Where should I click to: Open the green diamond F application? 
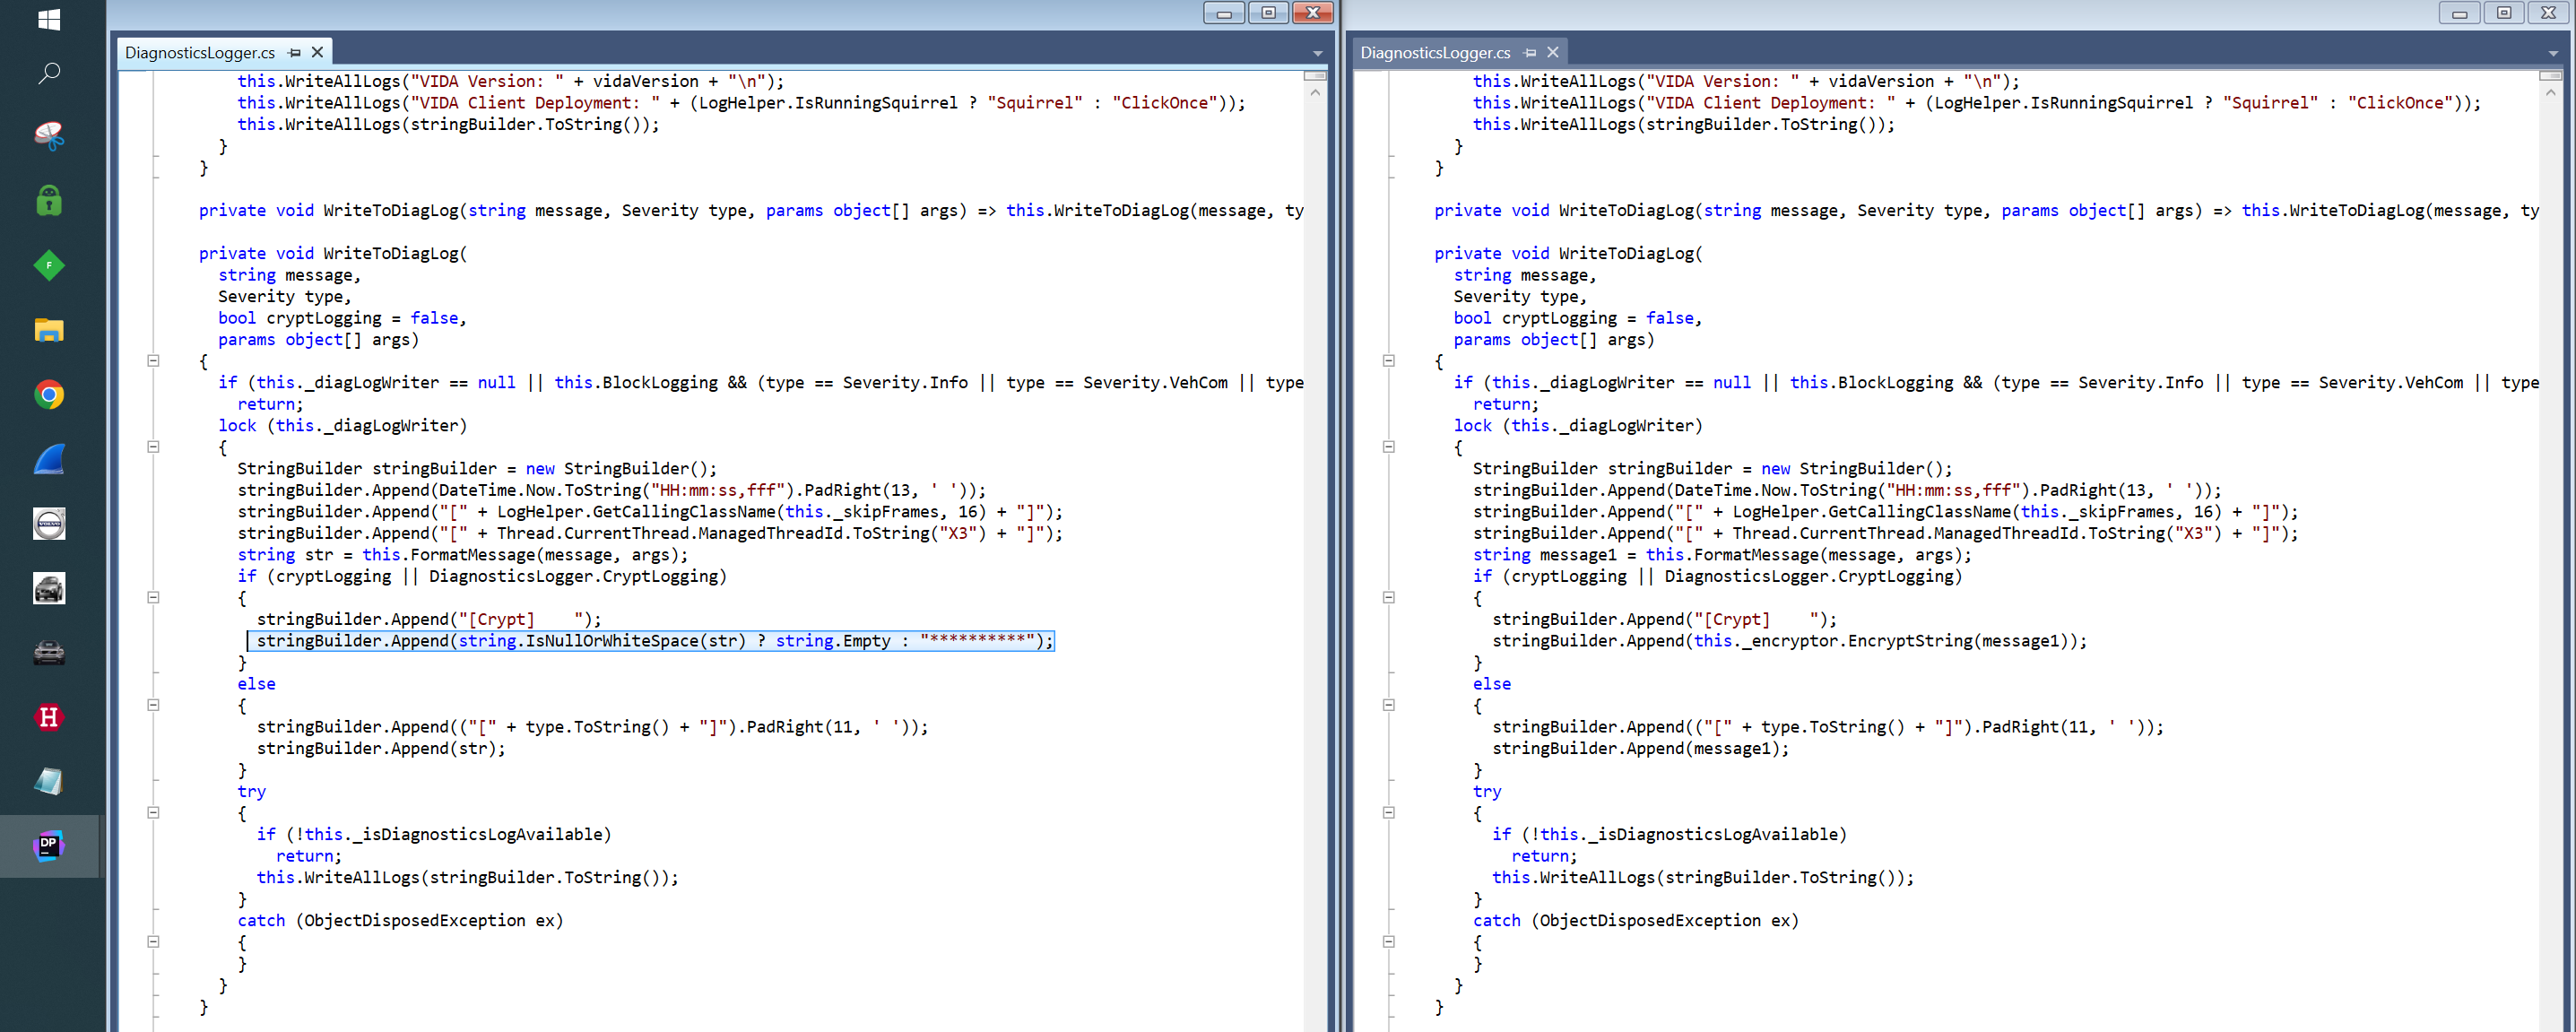tap(48, 265)
